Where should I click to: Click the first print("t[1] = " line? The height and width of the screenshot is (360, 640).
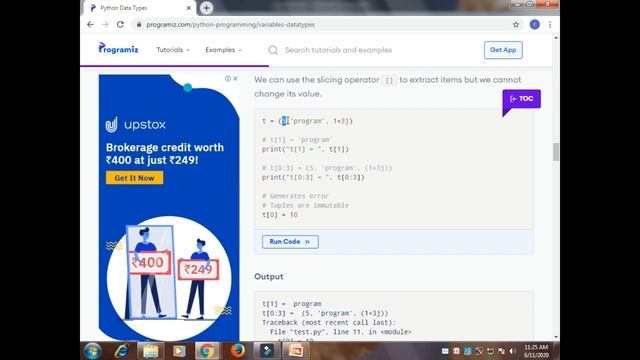click(x=305, y=149)
